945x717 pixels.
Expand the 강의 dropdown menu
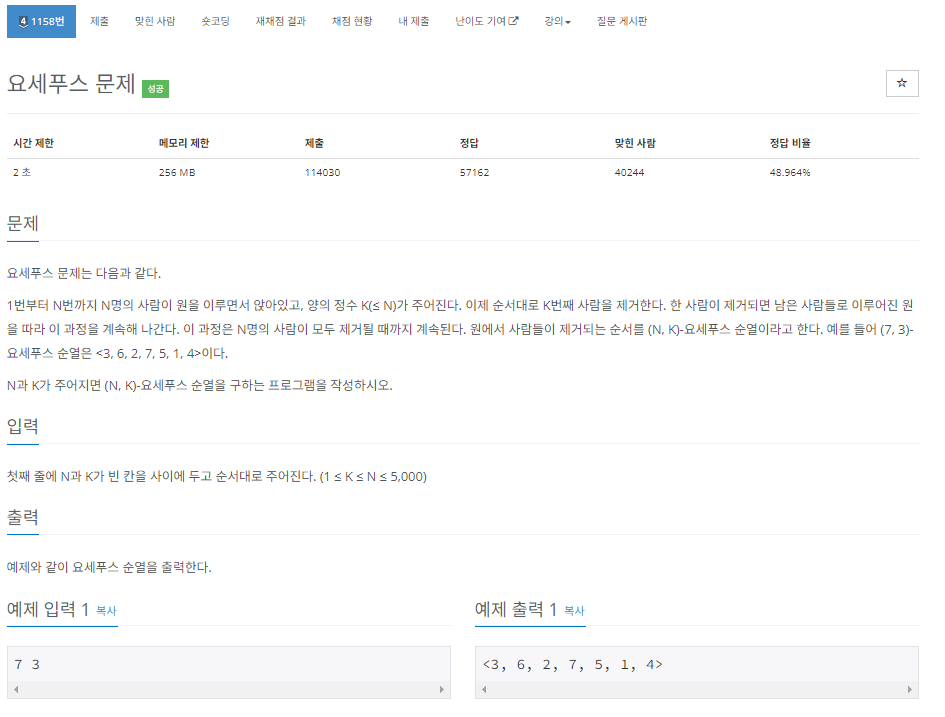(x=558, y=20)
